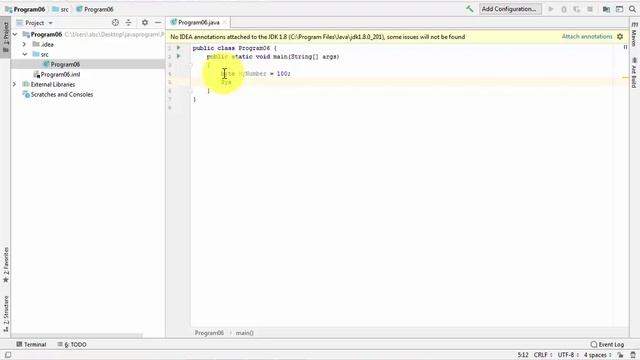This screenshot has width=640, height=360.
Task: Open the 4 spaces indent selector
Action: tap(597, 355)
